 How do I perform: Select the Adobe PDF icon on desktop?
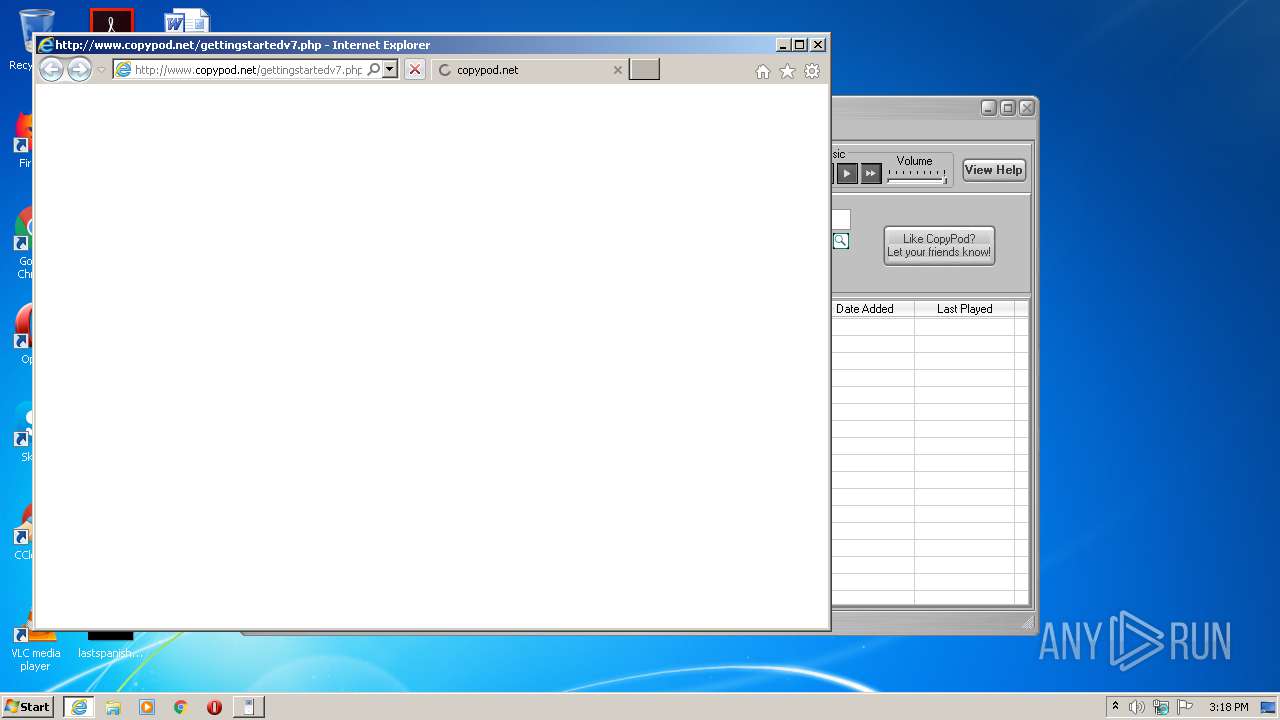pos(111,21)
